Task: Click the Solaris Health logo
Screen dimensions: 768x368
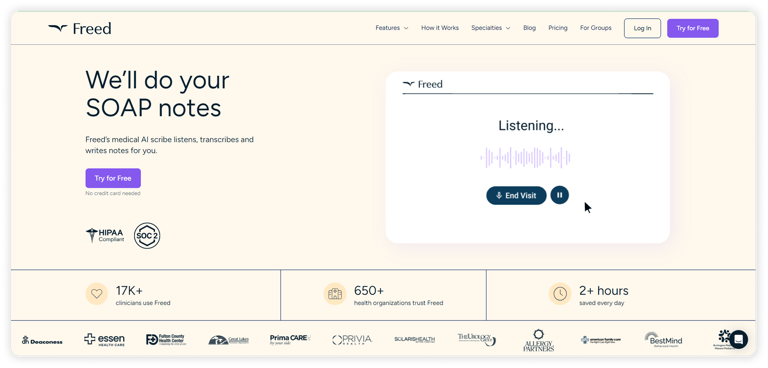Action: click(414, 340)
